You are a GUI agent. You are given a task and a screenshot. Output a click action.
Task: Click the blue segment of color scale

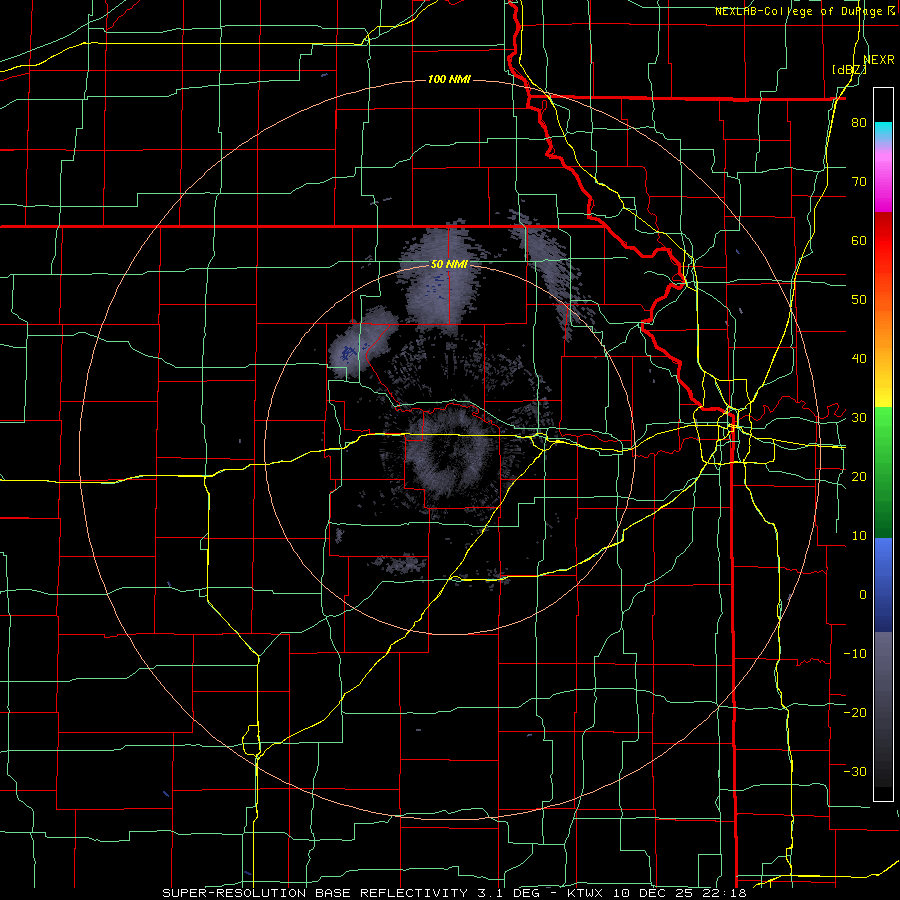[883, 585]
